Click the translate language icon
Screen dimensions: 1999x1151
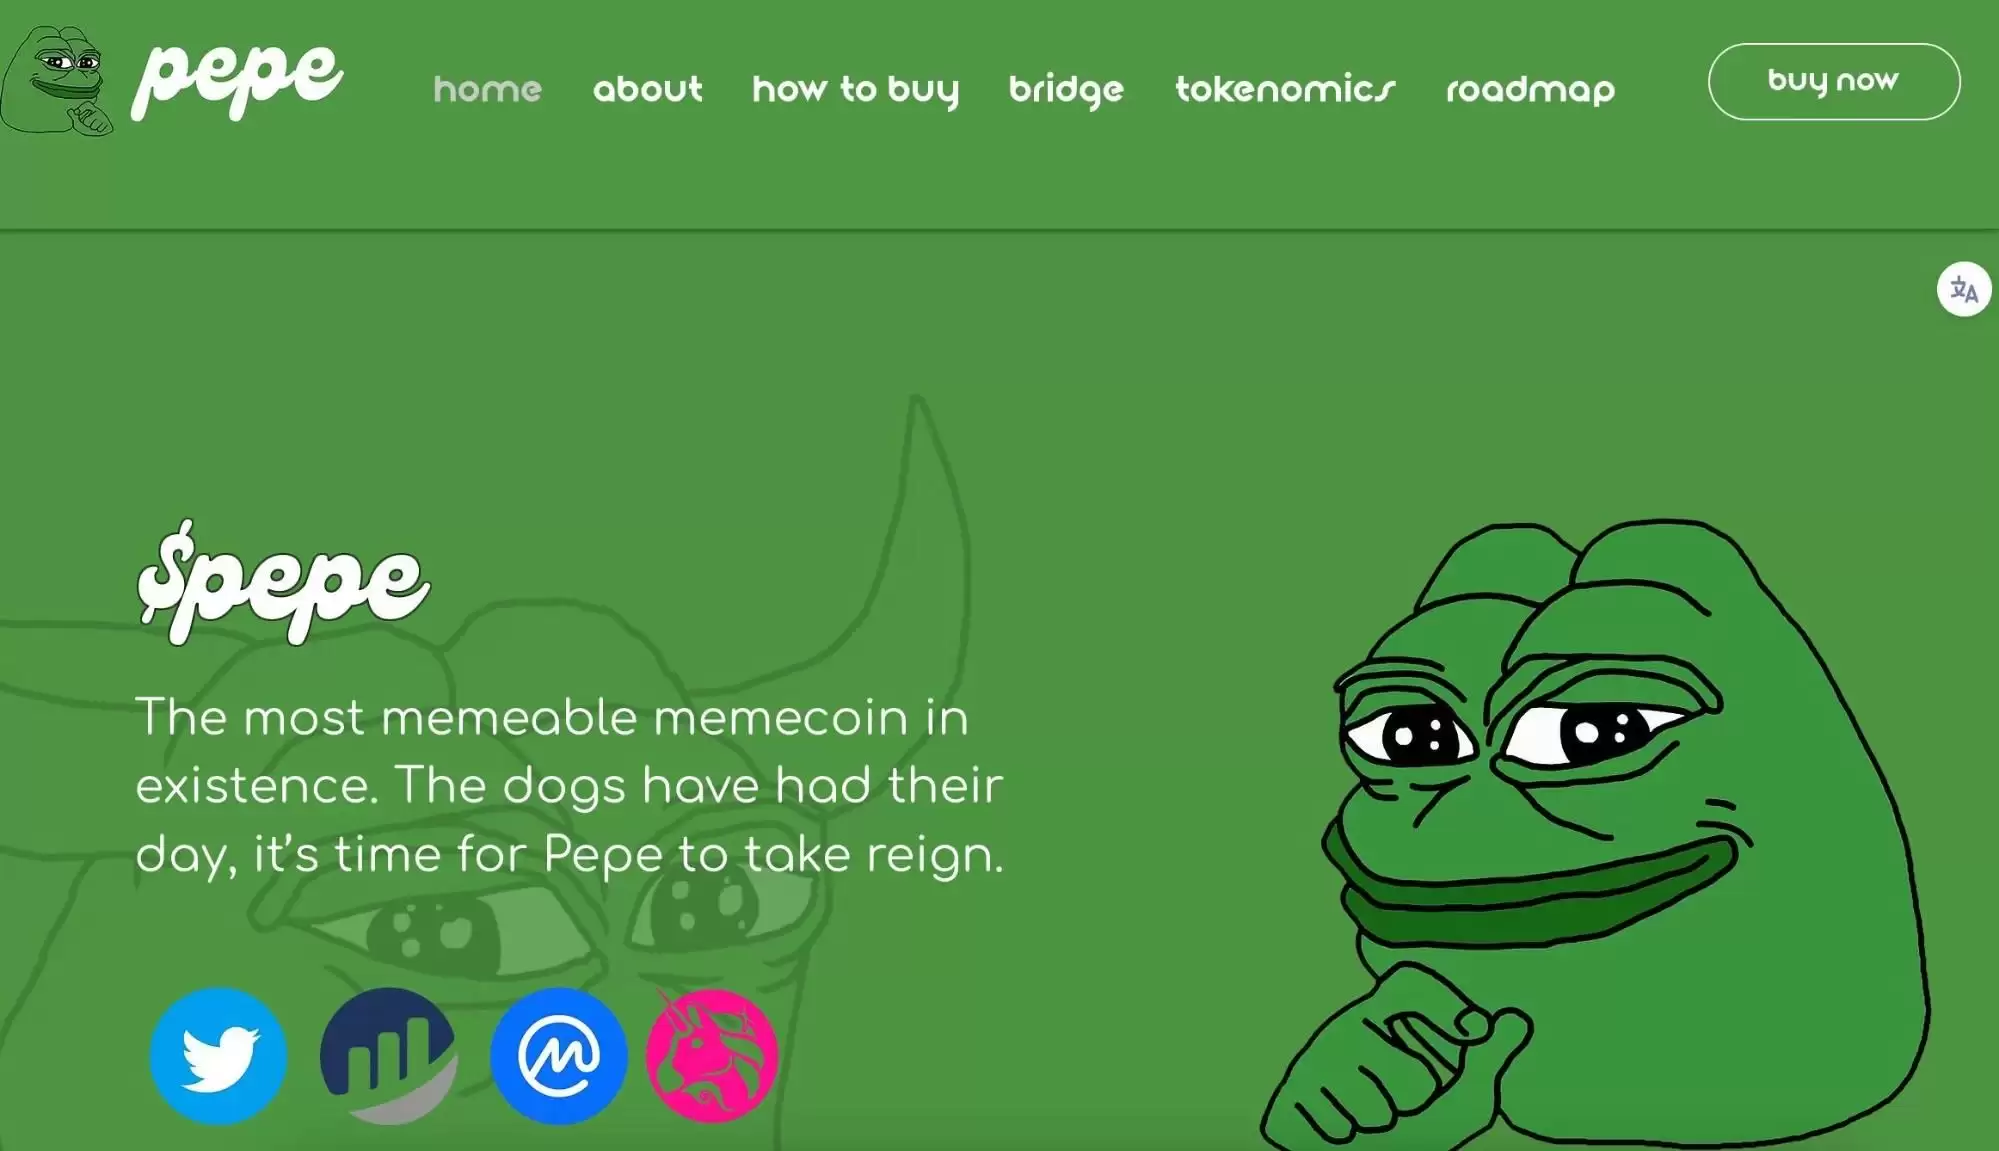tap(1963, 290)
